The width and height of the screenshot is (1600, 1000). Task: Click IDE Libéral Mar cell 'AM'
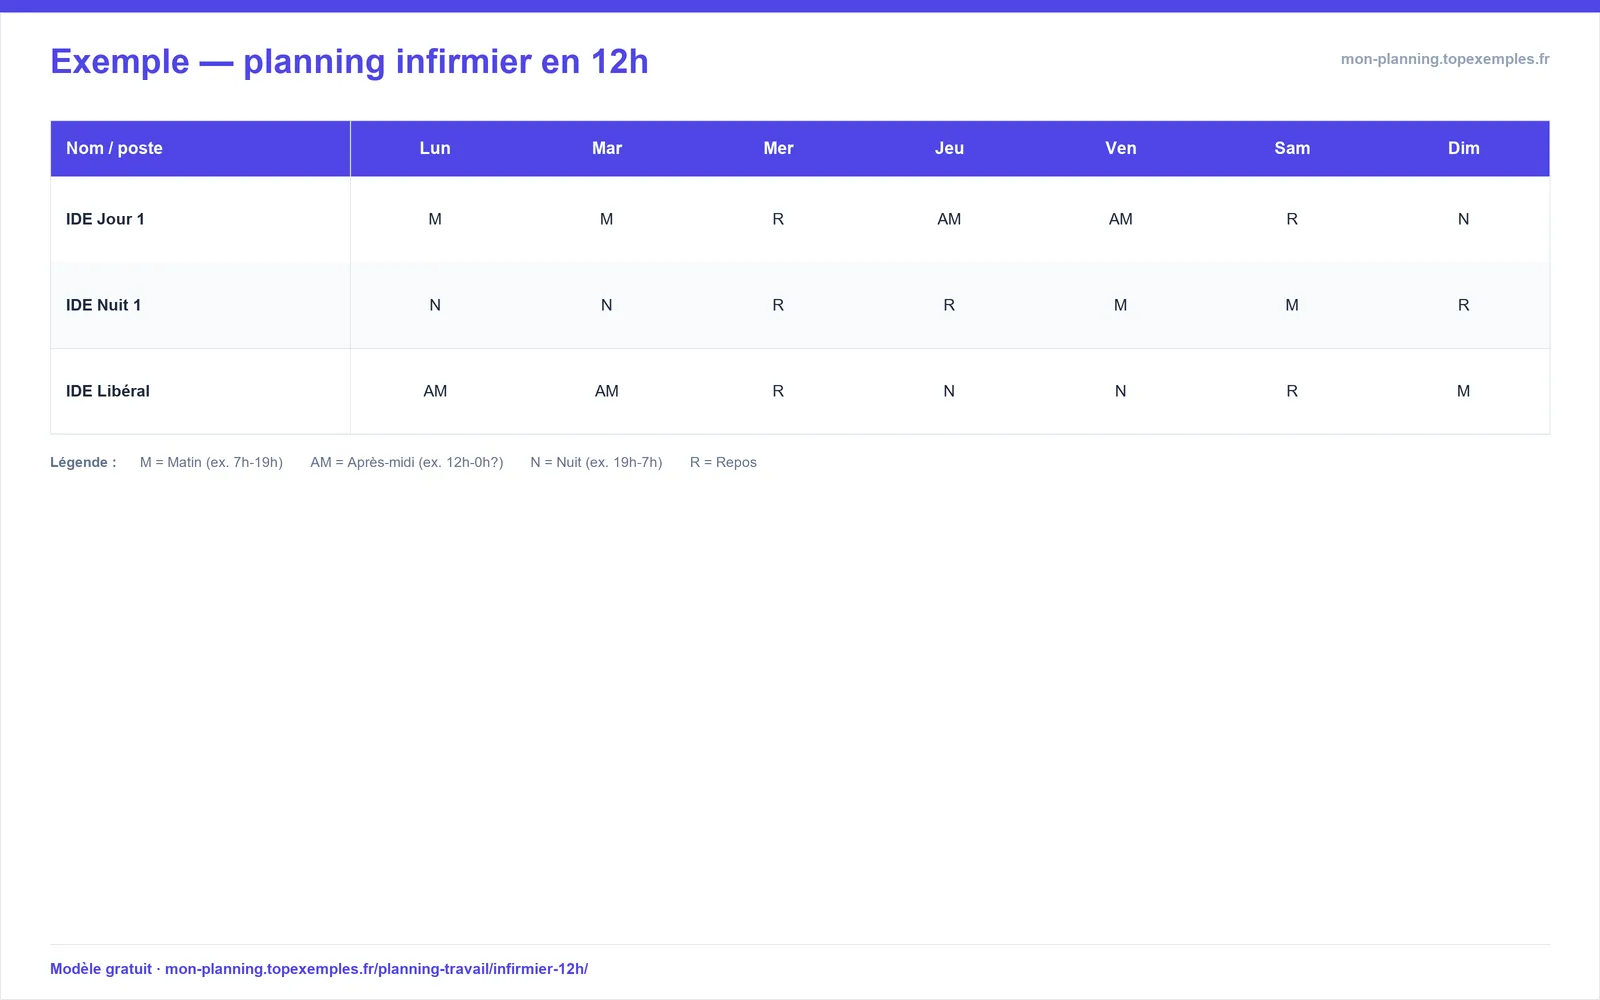[x=607, y=391]
